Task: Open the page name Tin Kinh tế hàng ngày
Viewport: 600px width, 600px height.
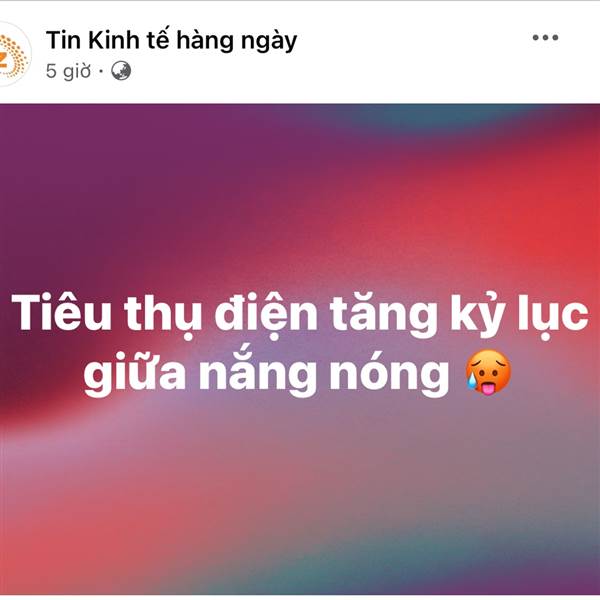Action: click(x=171, y=41)
